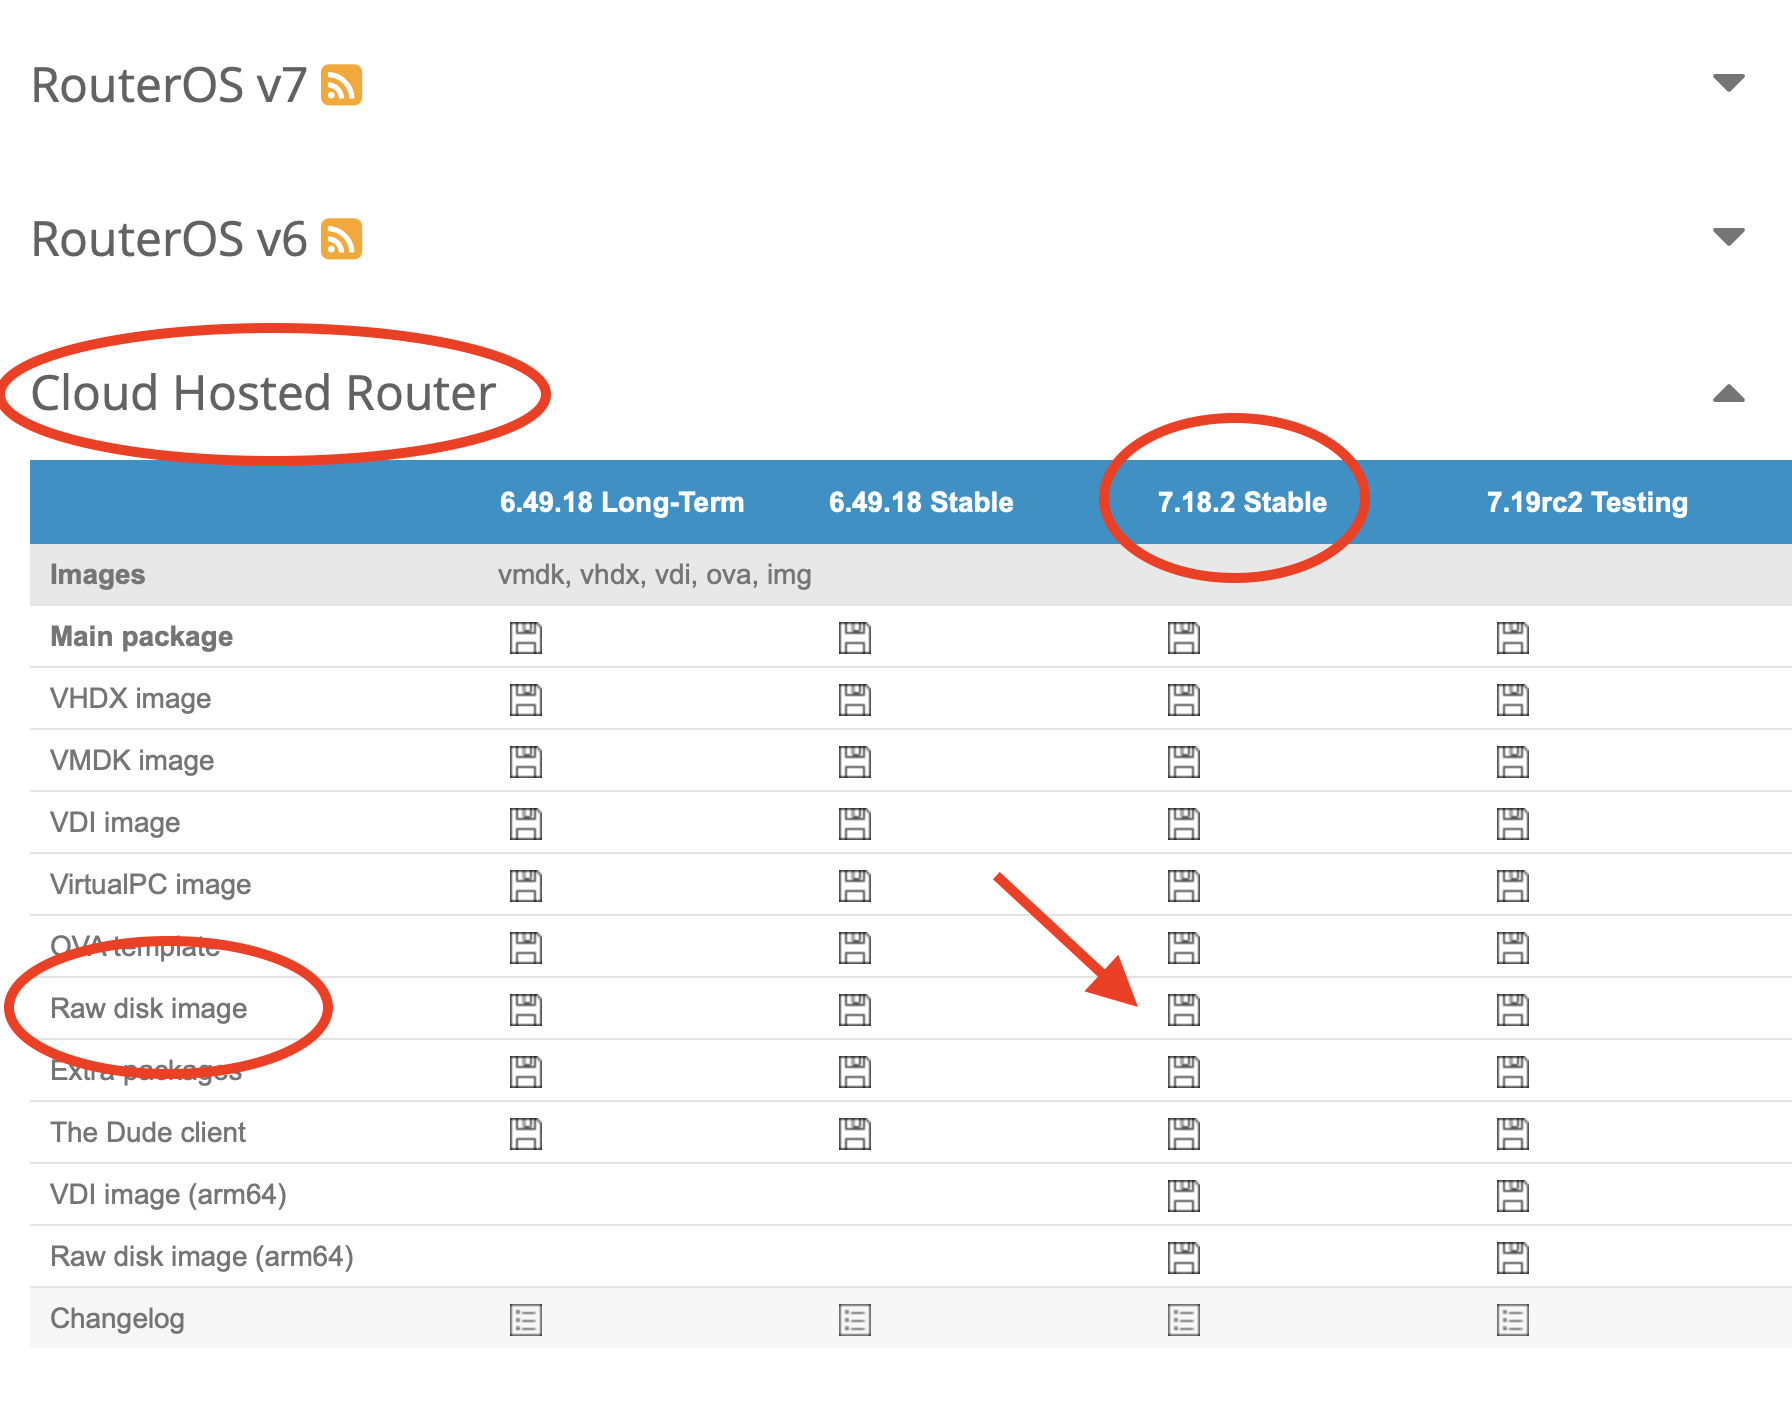Screen dimensions: 1792x1406
Task: Click the RouterOS v6 heading
Action: (169, 239)
